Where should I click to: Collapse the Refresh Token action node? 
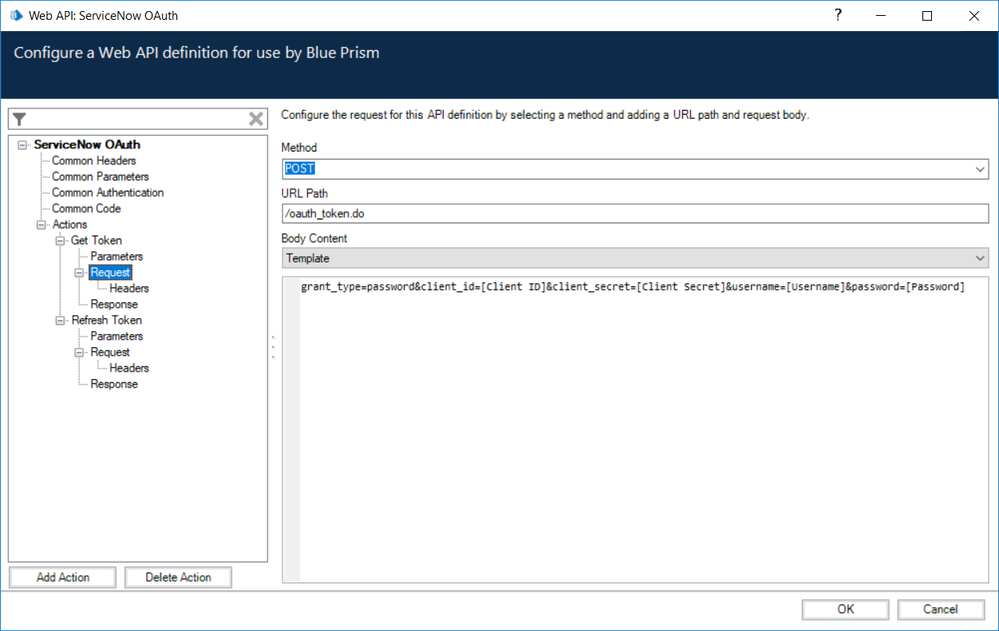pos(61,321)
